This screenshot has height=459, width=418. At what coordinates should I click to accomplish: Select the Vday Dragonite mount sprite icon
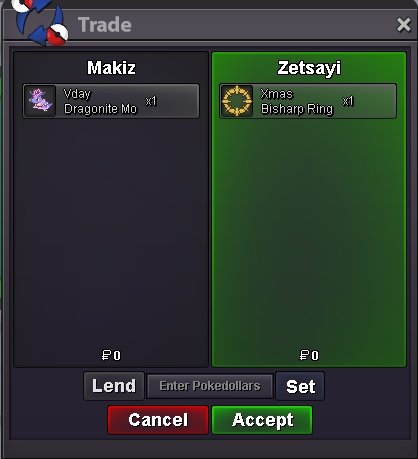tap(40, 101)
